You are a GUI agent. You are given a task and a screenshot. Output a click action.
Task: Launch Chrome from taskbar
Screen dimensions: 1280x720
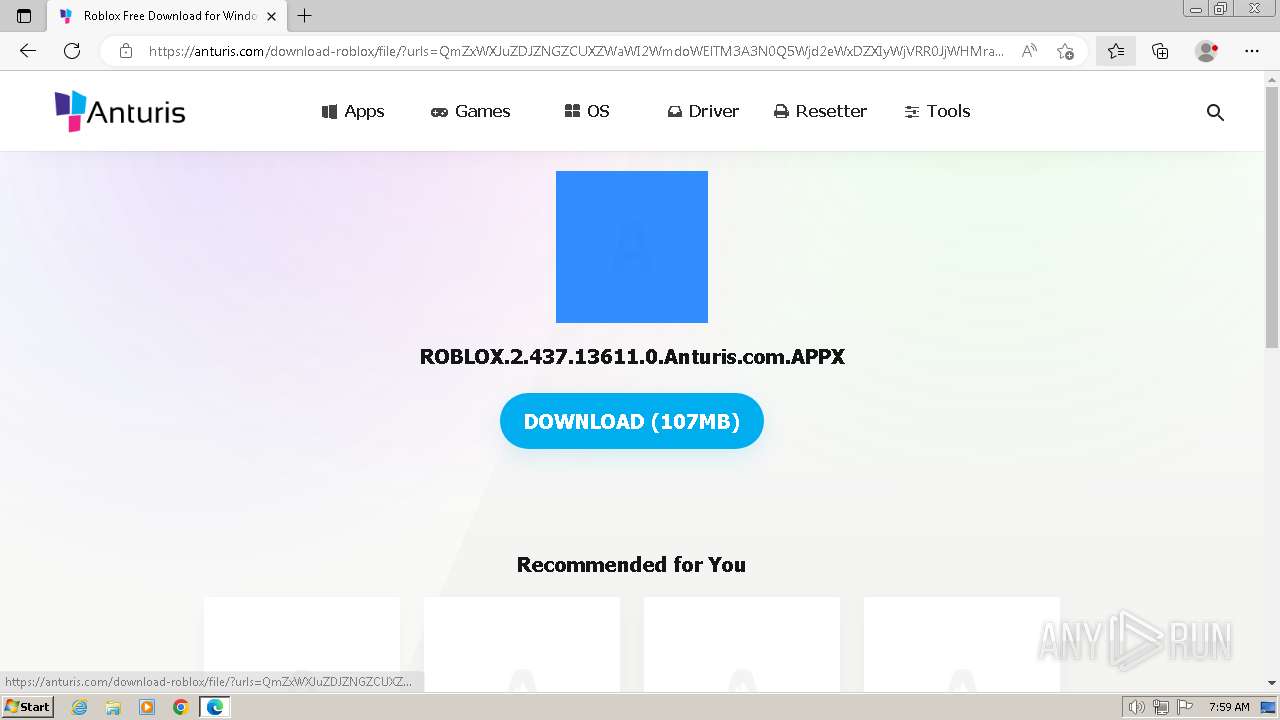(x=181, y=707)
